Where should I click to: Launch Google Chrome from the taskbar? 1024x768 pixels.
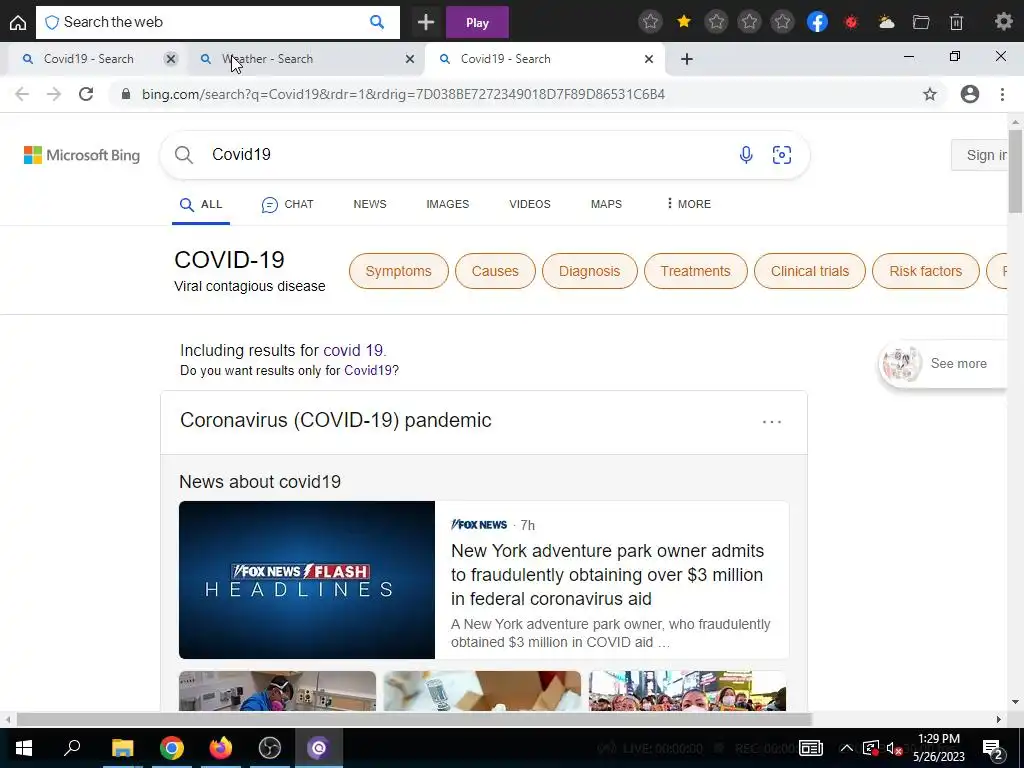pyautogui.click(x=172, y=748)
